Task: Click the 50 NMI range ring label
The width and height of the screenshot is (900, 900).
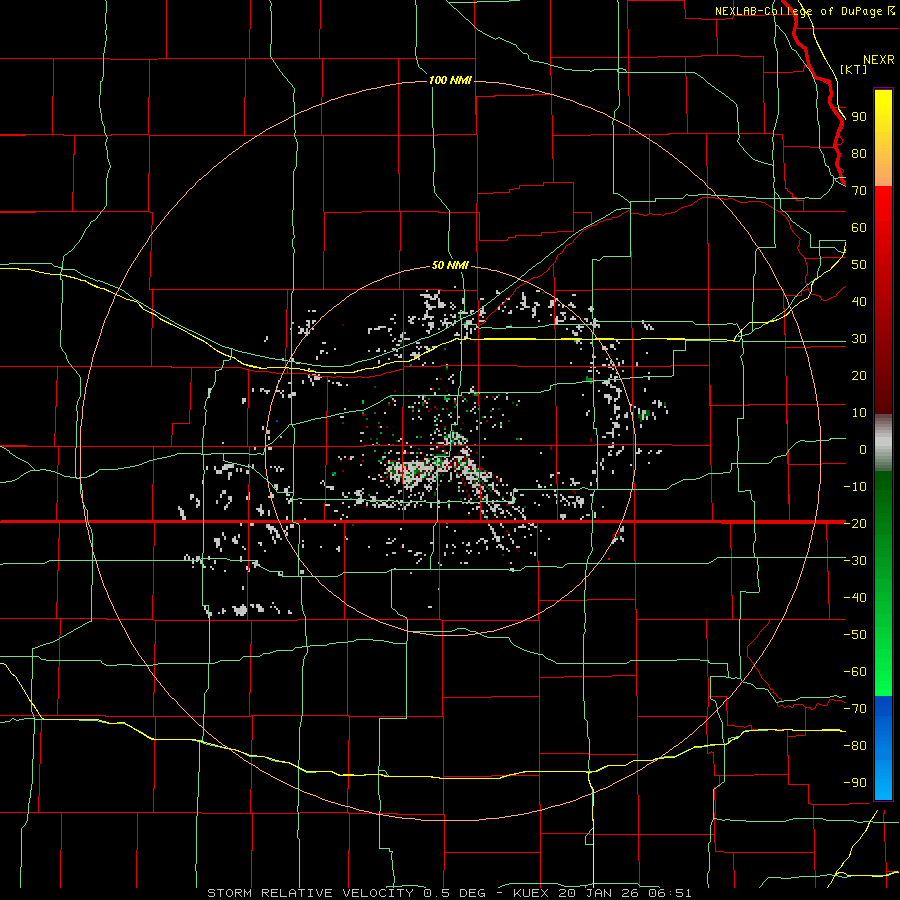Action: pos(450,265)
